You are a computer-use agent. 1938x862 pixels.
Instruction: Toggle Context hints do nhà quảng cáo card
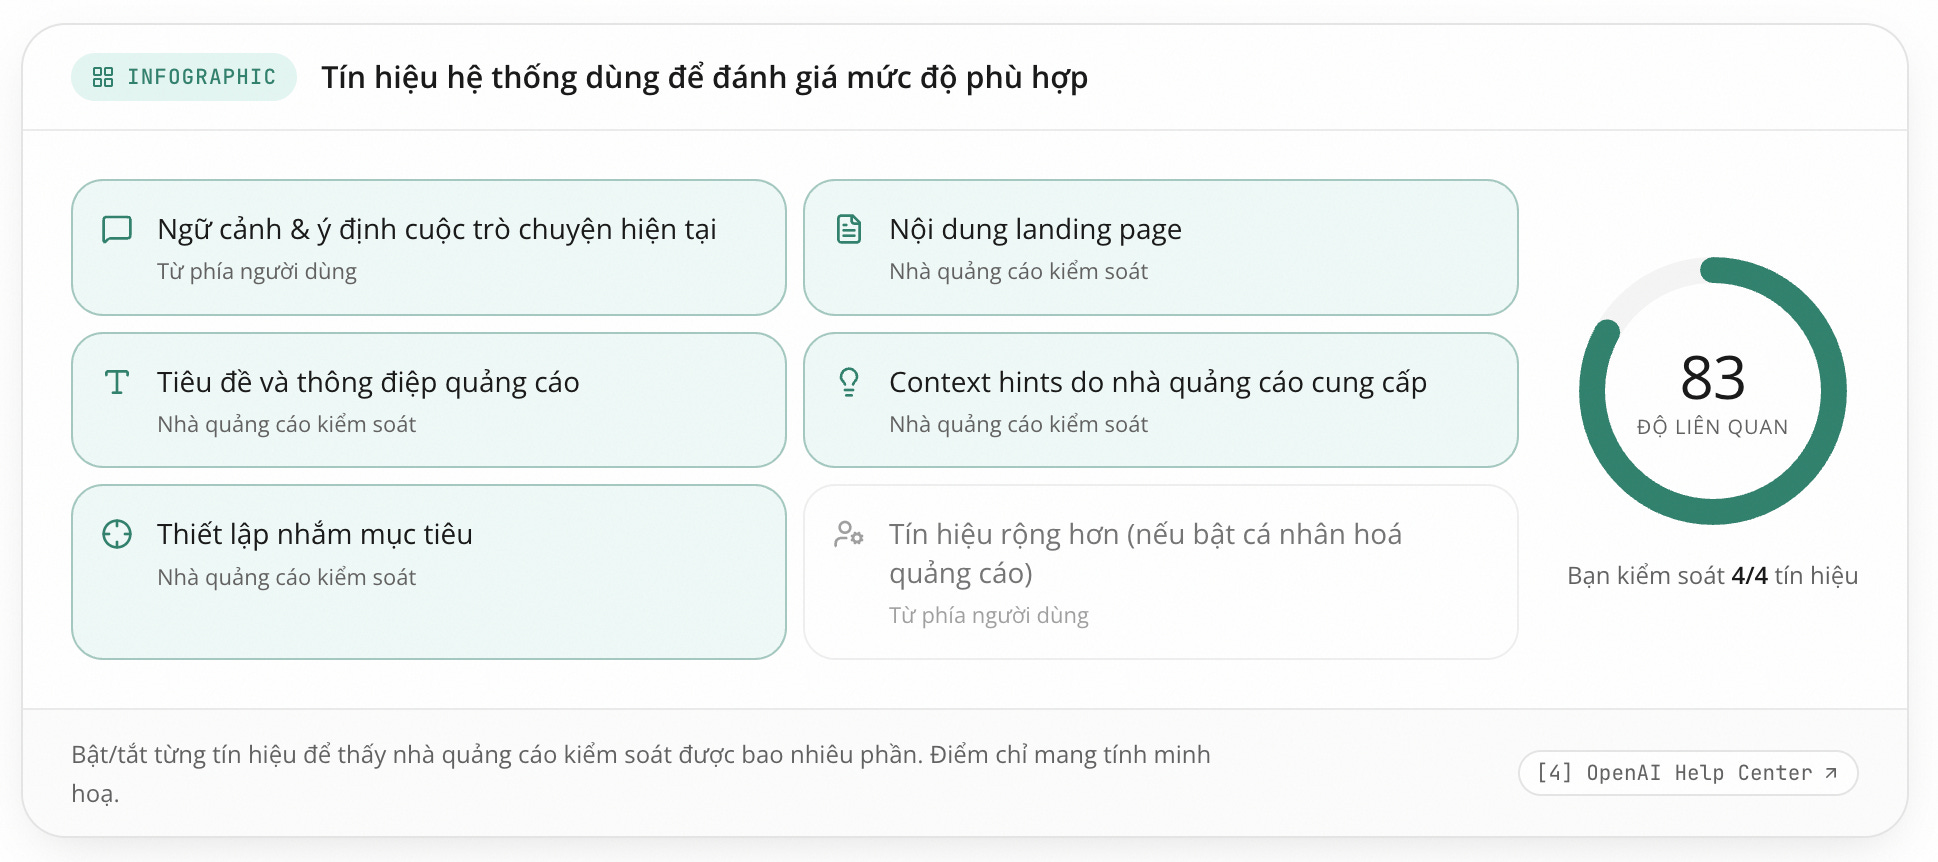pos(1161,400)
